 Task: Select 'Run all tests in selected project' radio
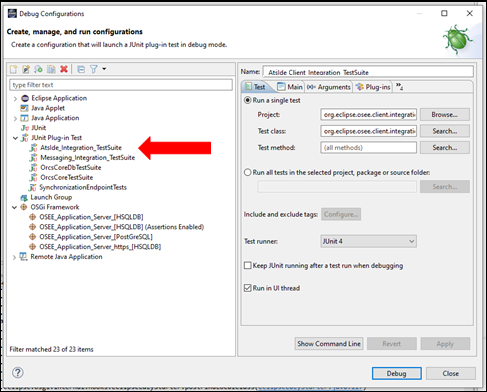(248, 172)
